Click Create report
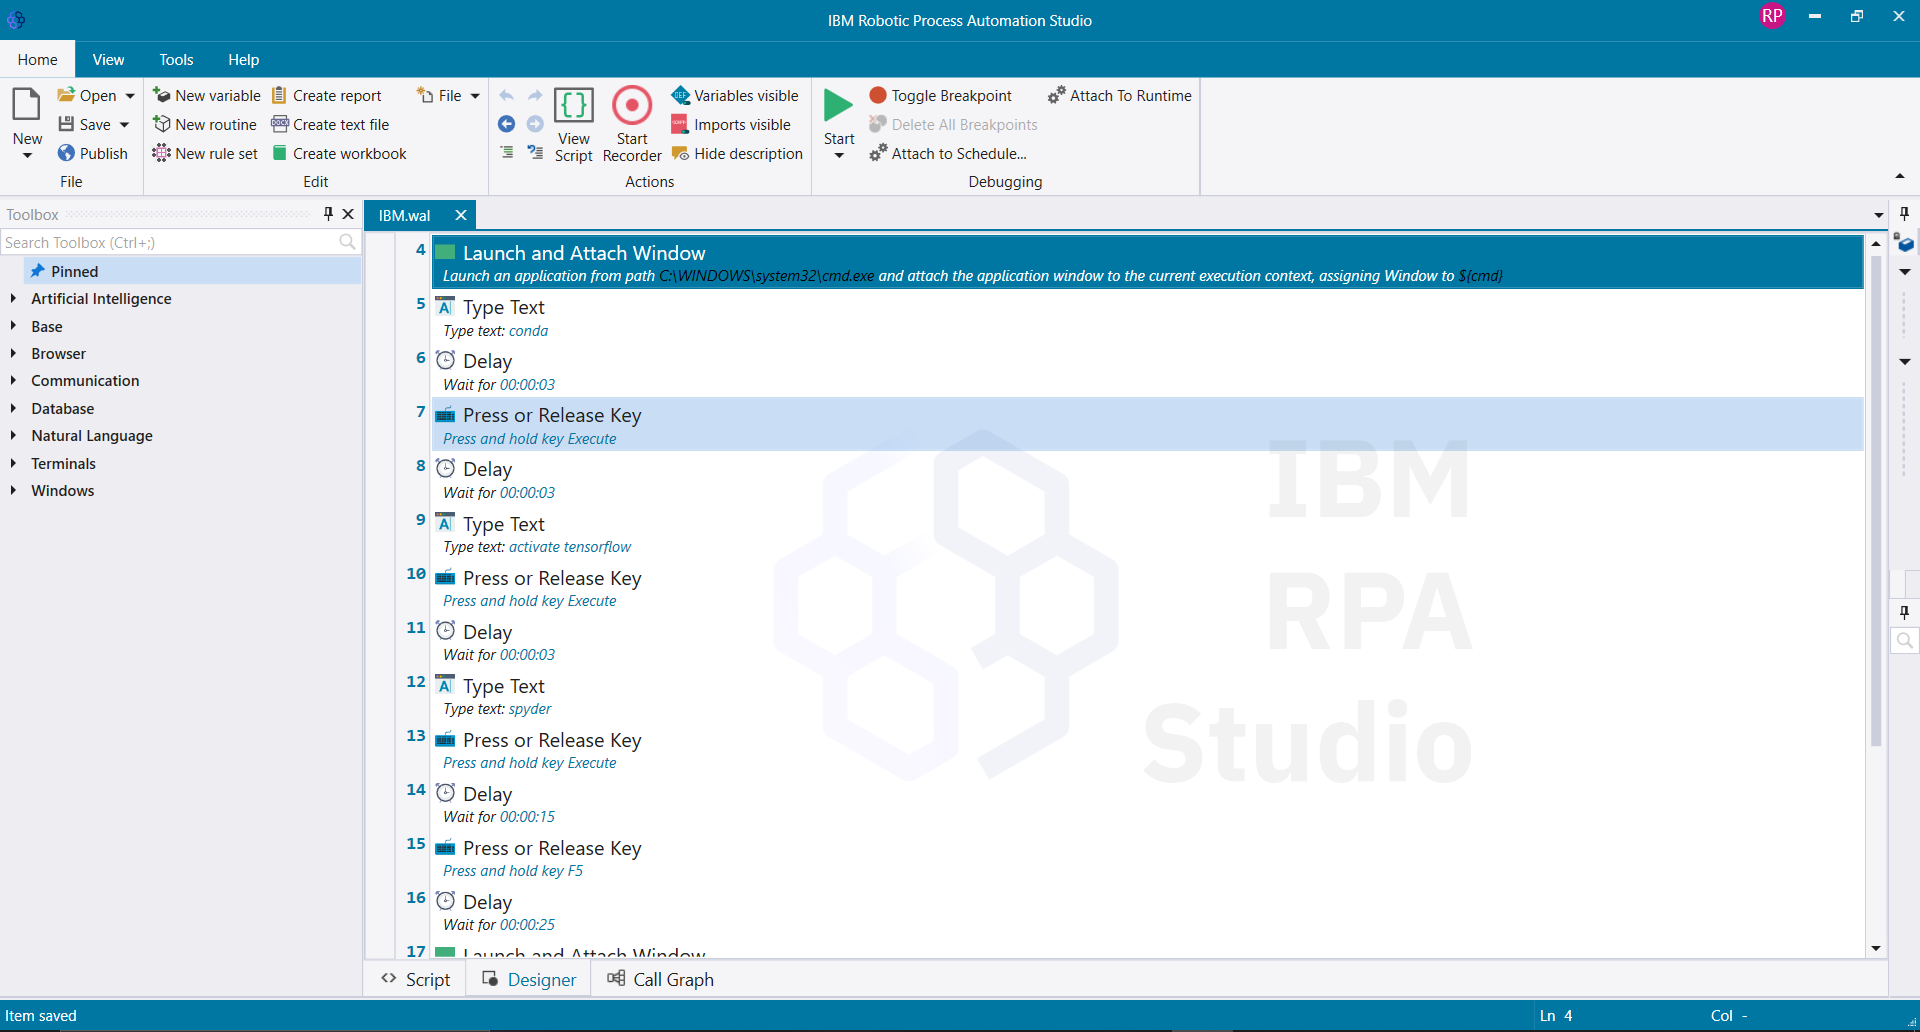The height and width of the screenshot is (1032, 1920). pyautogui.click(x=327, y=95)
